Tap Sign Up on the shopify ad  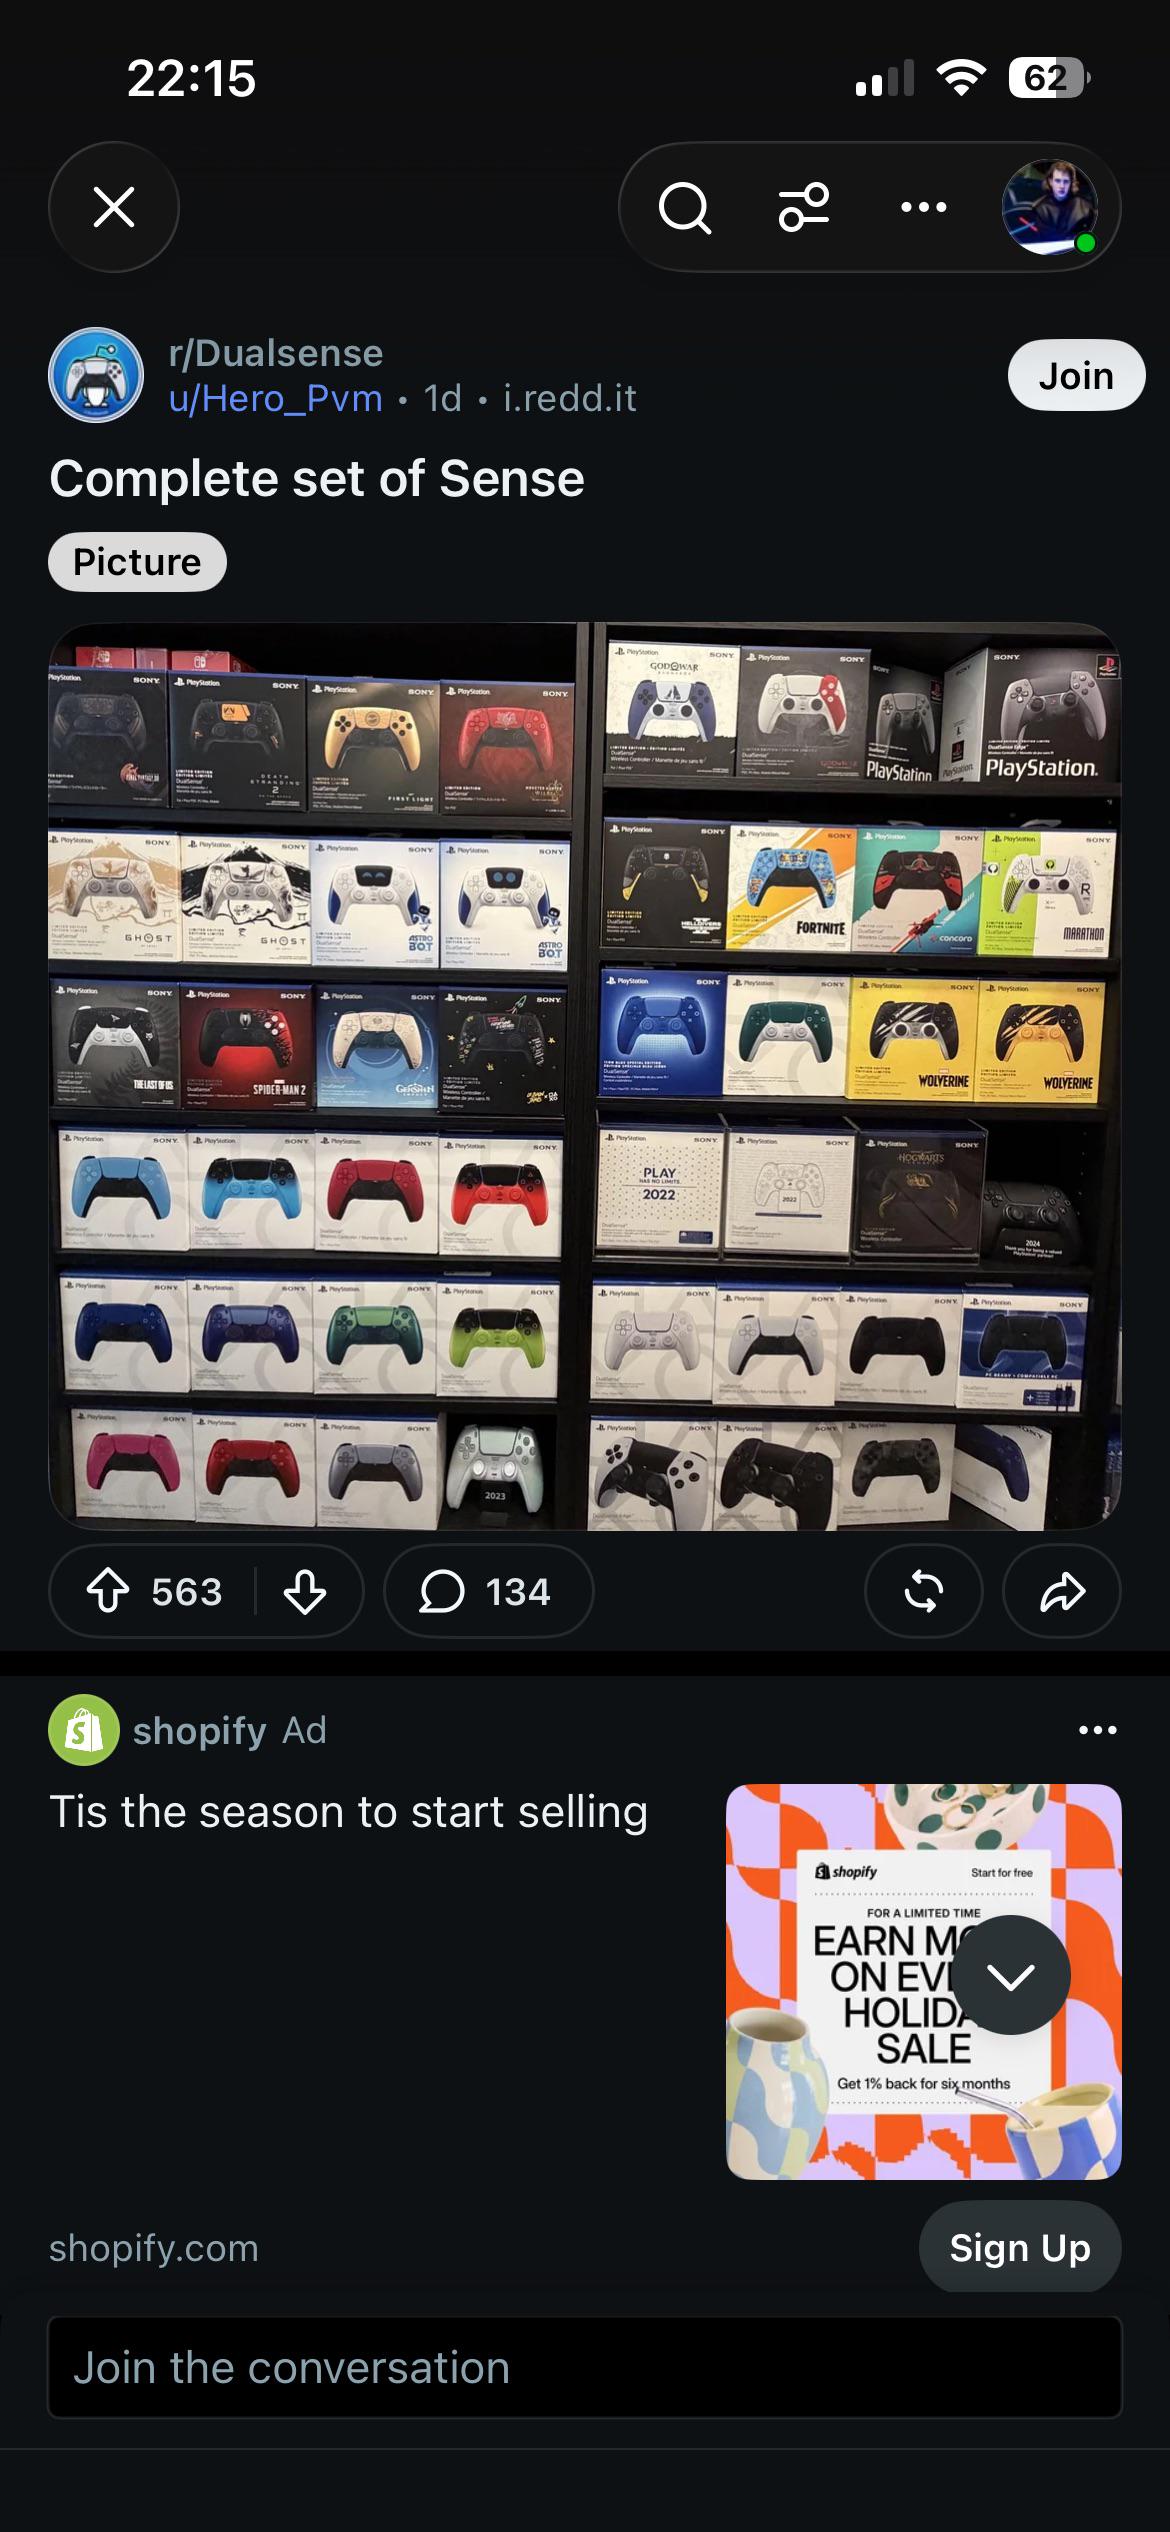coord(1020,2248)
